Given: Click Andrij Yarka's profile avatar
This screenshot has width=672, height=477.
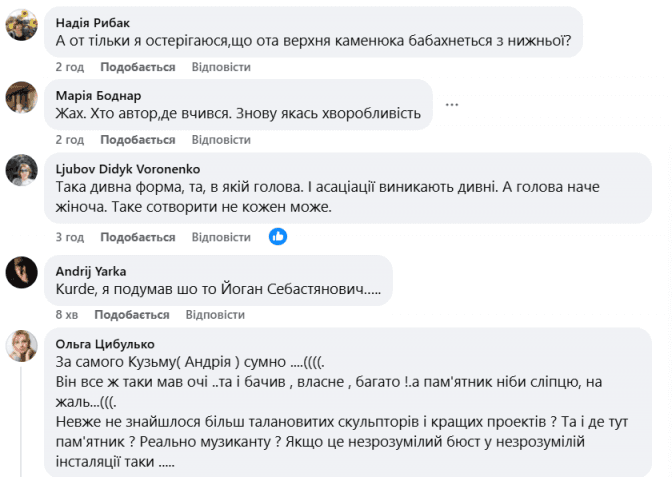Looking at the screenshot, I should pyautogui.click(x=22, y=272).
